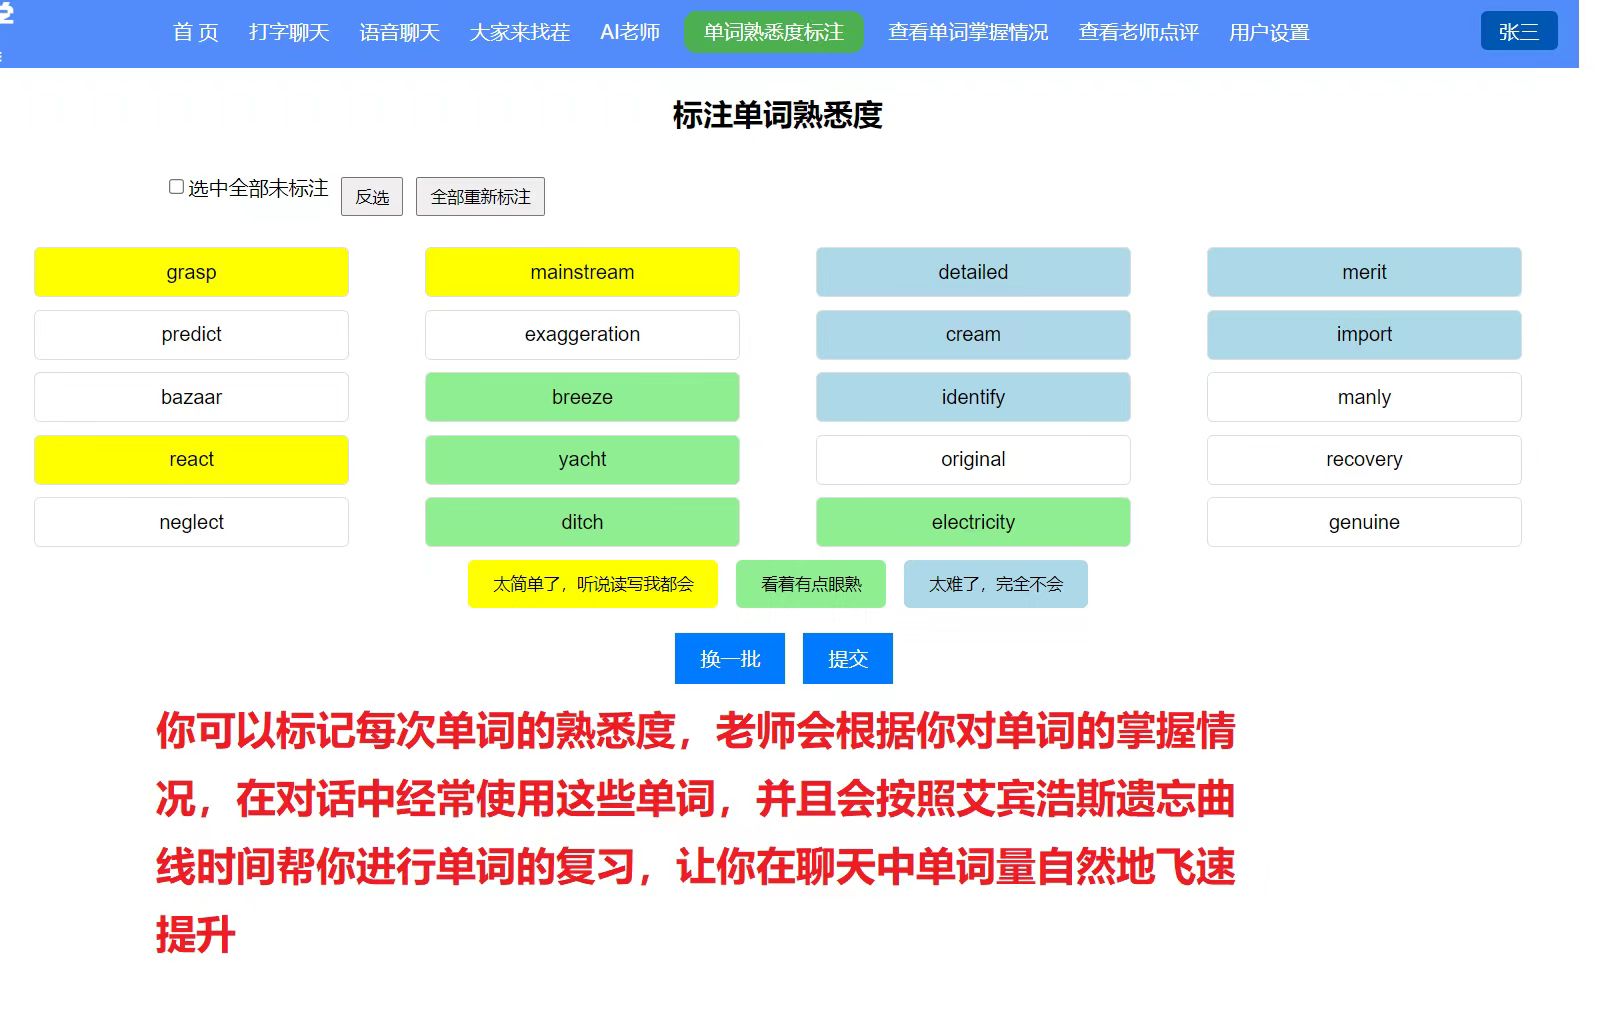1612x1028 pixels.
Task: Mark selected words as 太简单了，听说读写我都会
Action: (x=592, y=584)
